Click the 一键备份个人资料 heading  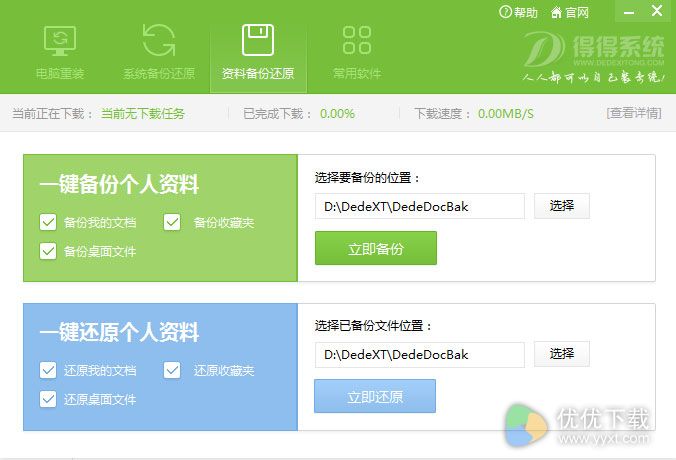(119, 185)
